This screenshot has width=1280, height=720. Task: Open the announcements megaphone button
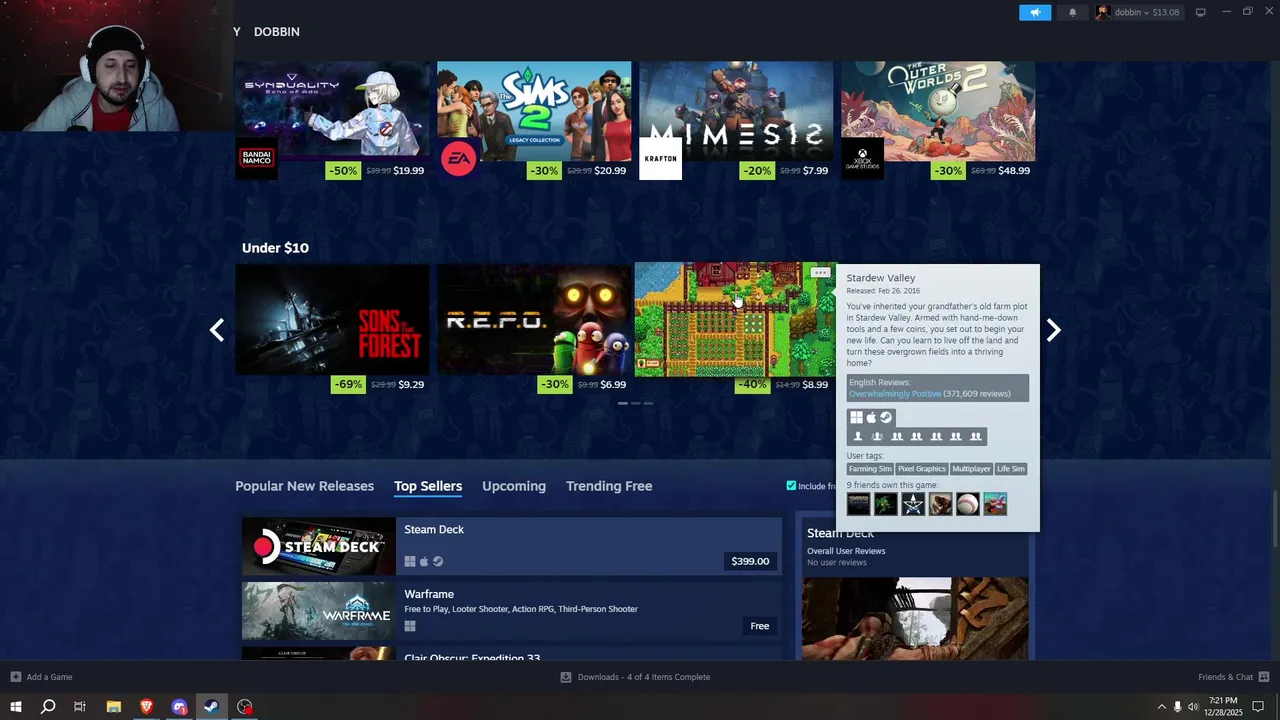(x=1035, y=12)
